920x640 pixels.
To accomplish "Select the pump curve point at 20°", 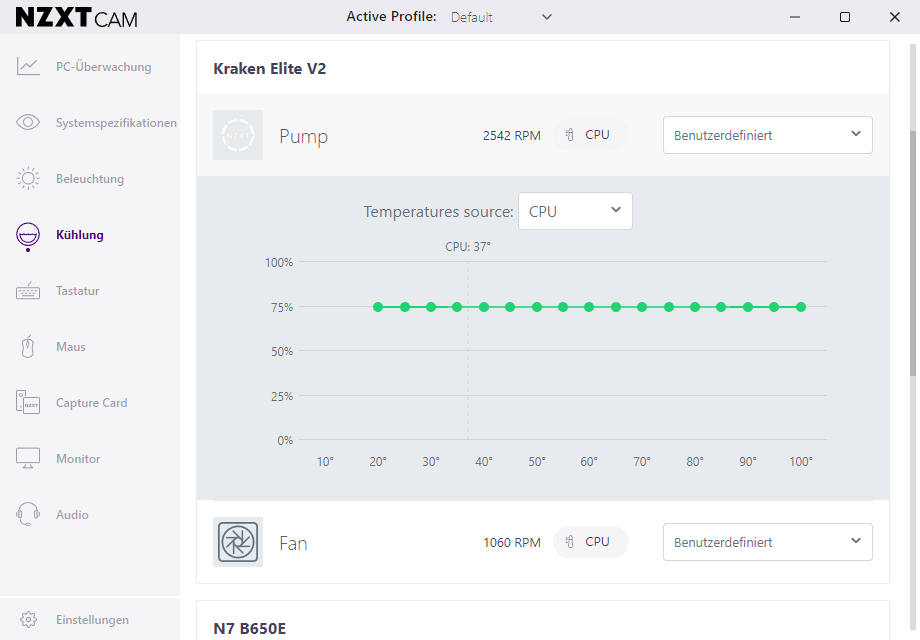I will [378, 307].
